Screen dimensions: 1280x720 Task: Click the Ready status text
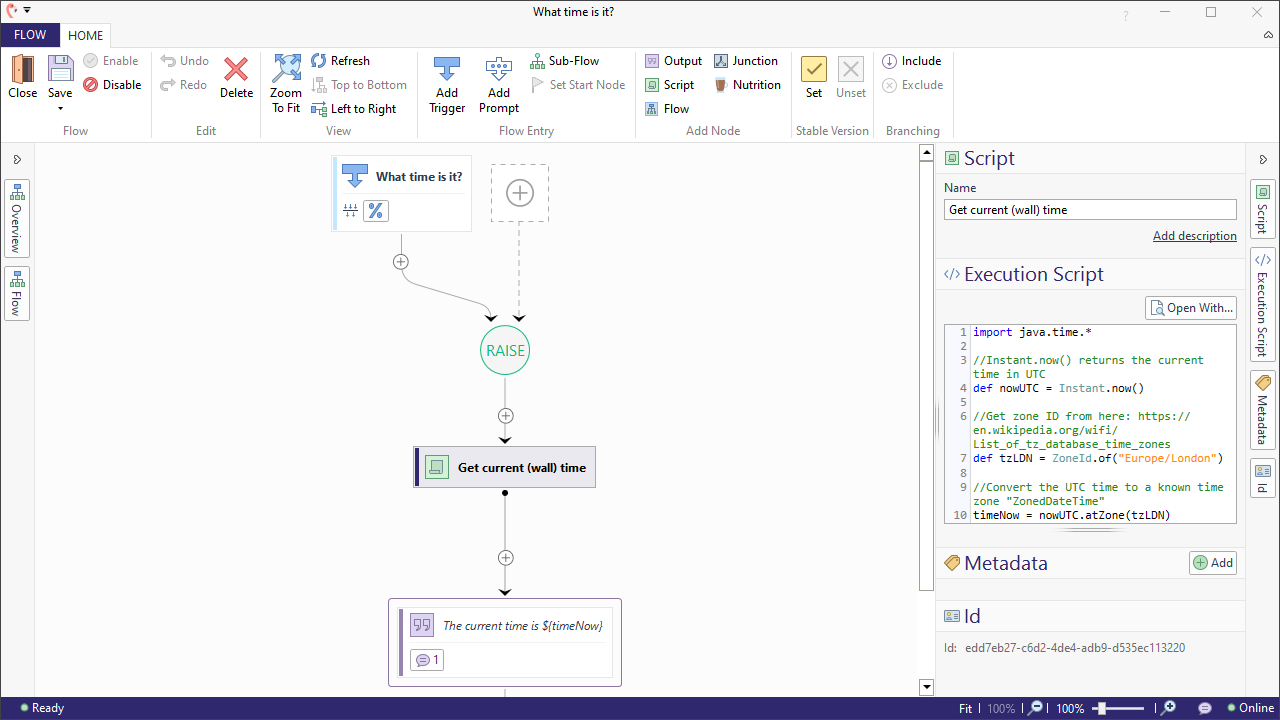(42, 708)
